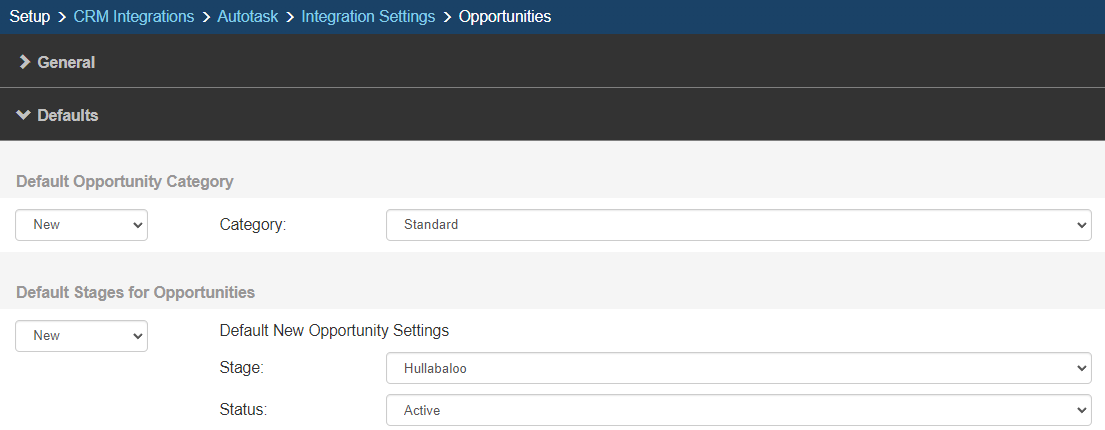Open the Category dropdown showing Standard

point(738,225)
